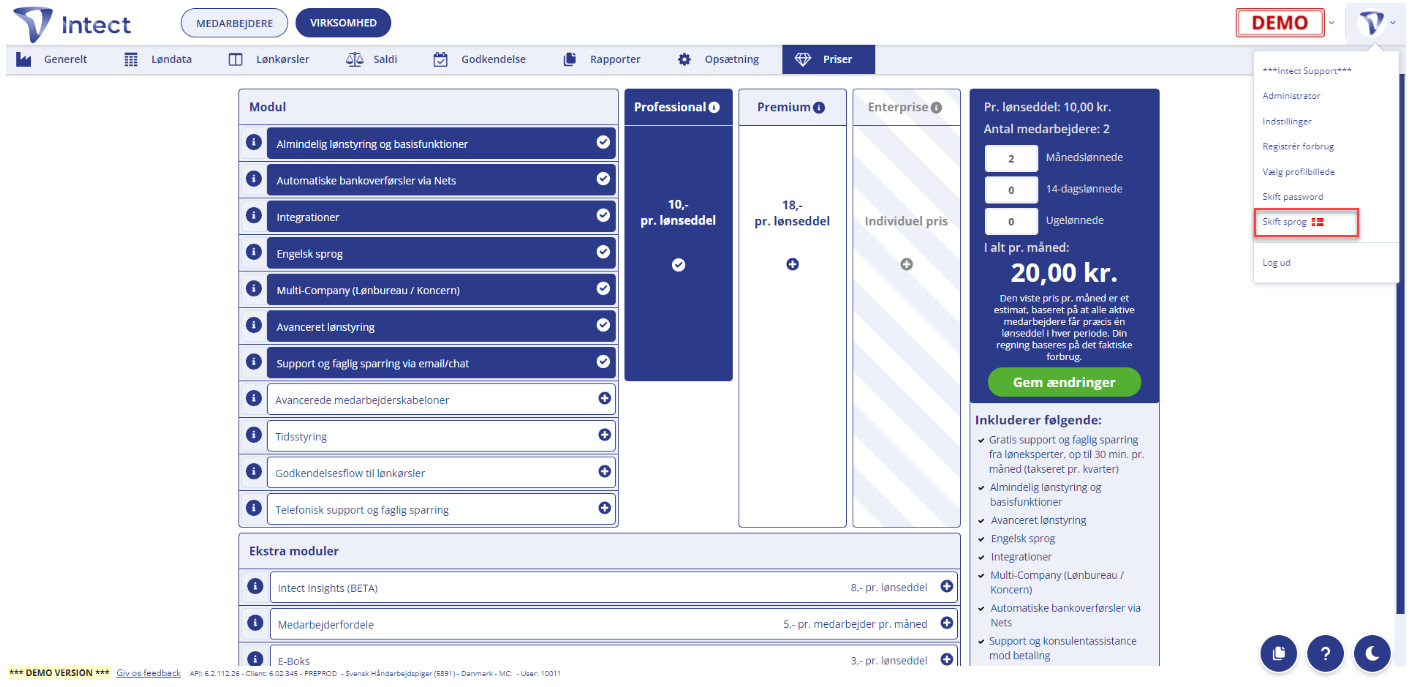The width and height of the screenshot is (1414, 687).
Task: Select the Premium package plus button
Action: (792, 265)
